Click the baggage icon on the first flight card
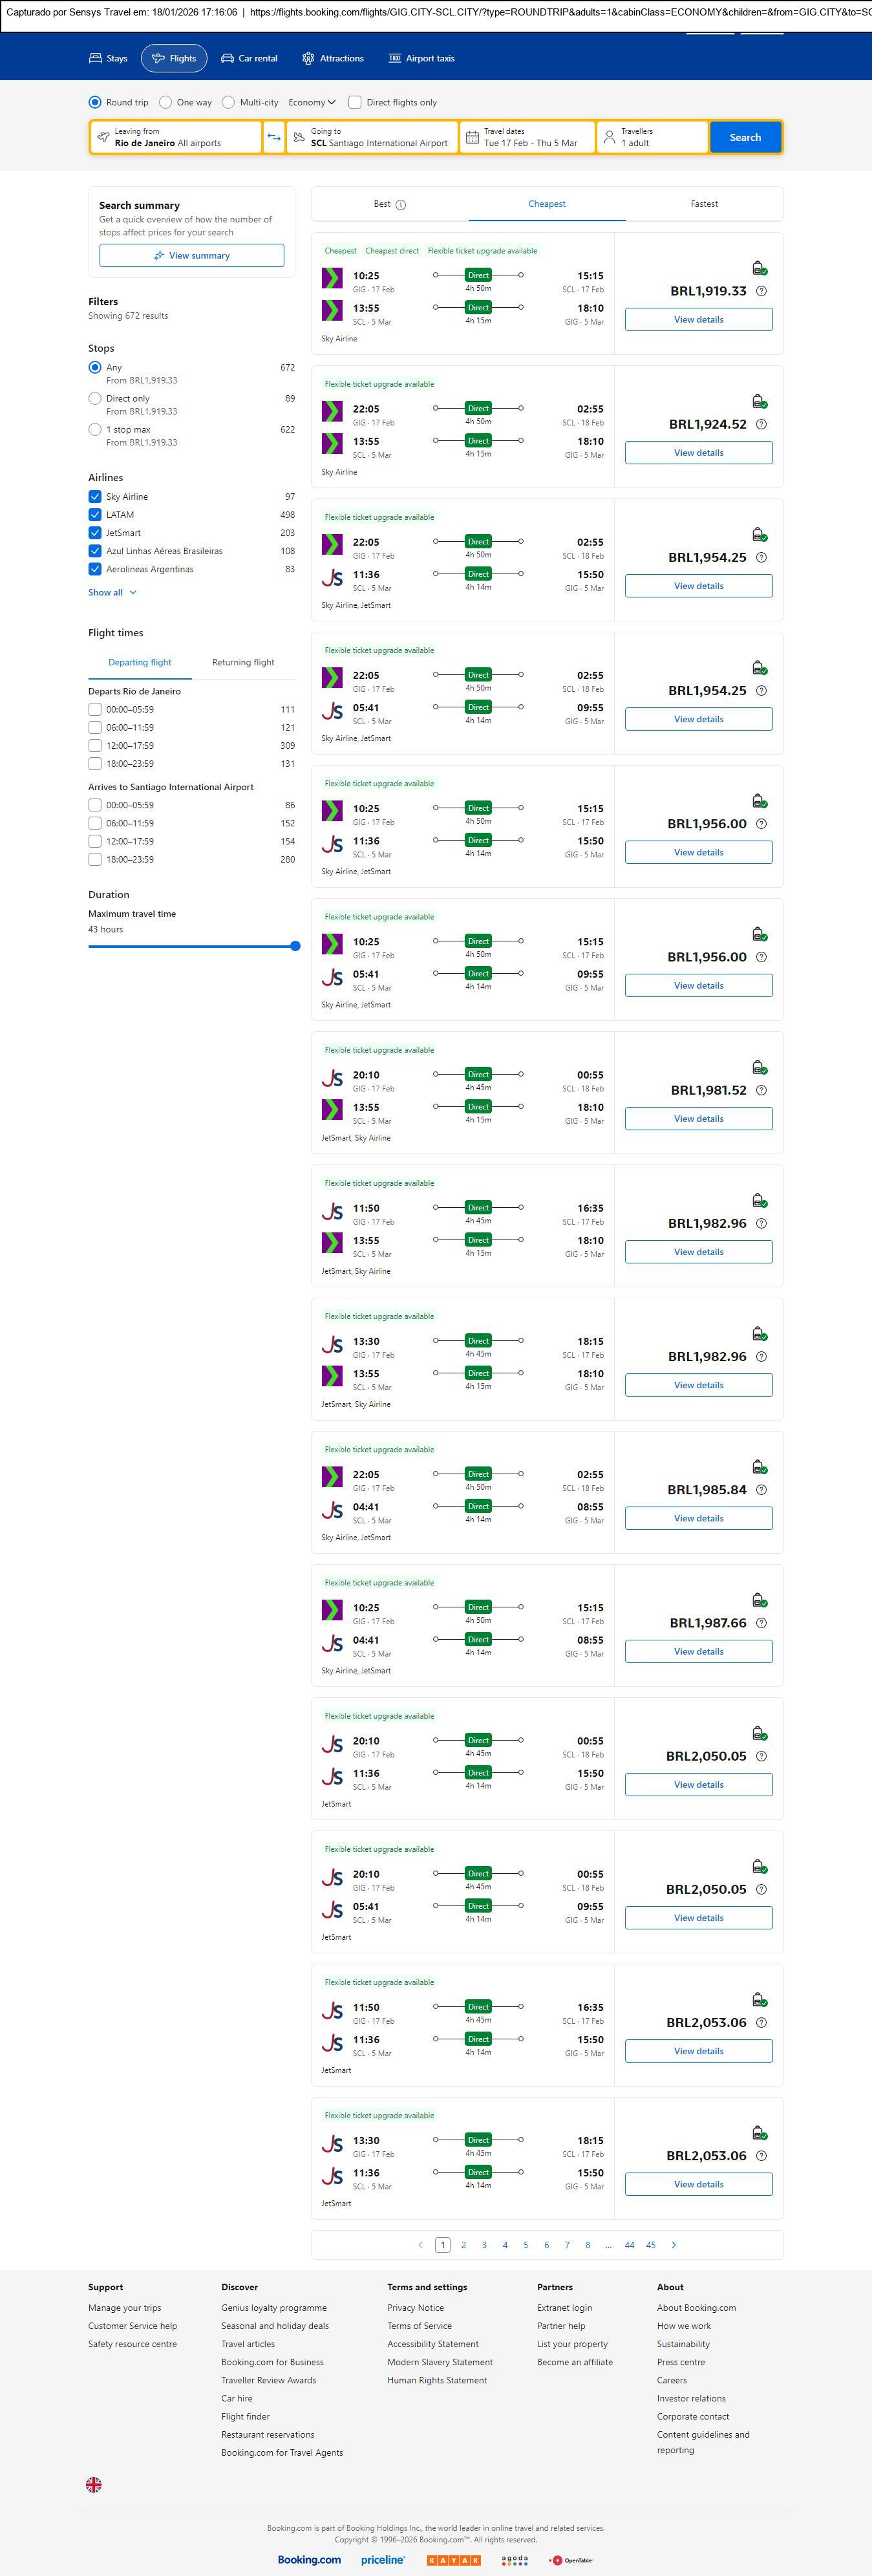The height and width of the screenshot is (2576, 872). pos(759,268)
